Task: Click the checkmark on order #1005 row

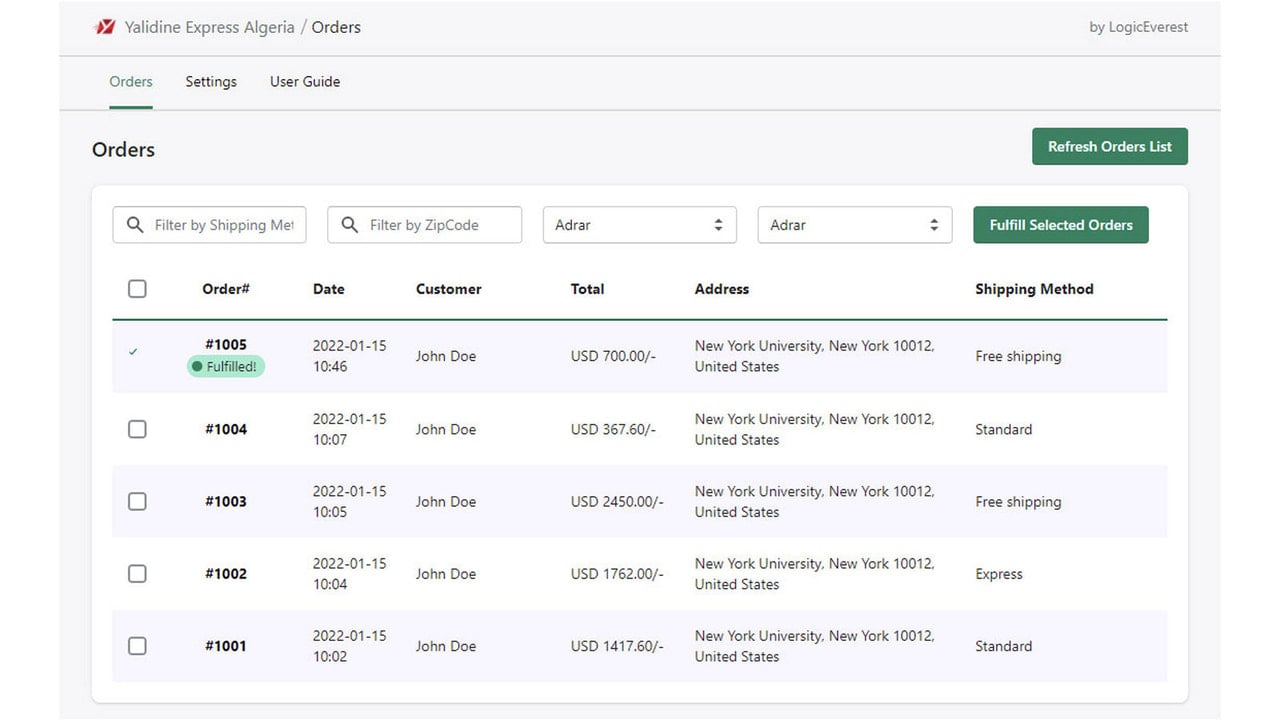Action: [x=133, y=352]
